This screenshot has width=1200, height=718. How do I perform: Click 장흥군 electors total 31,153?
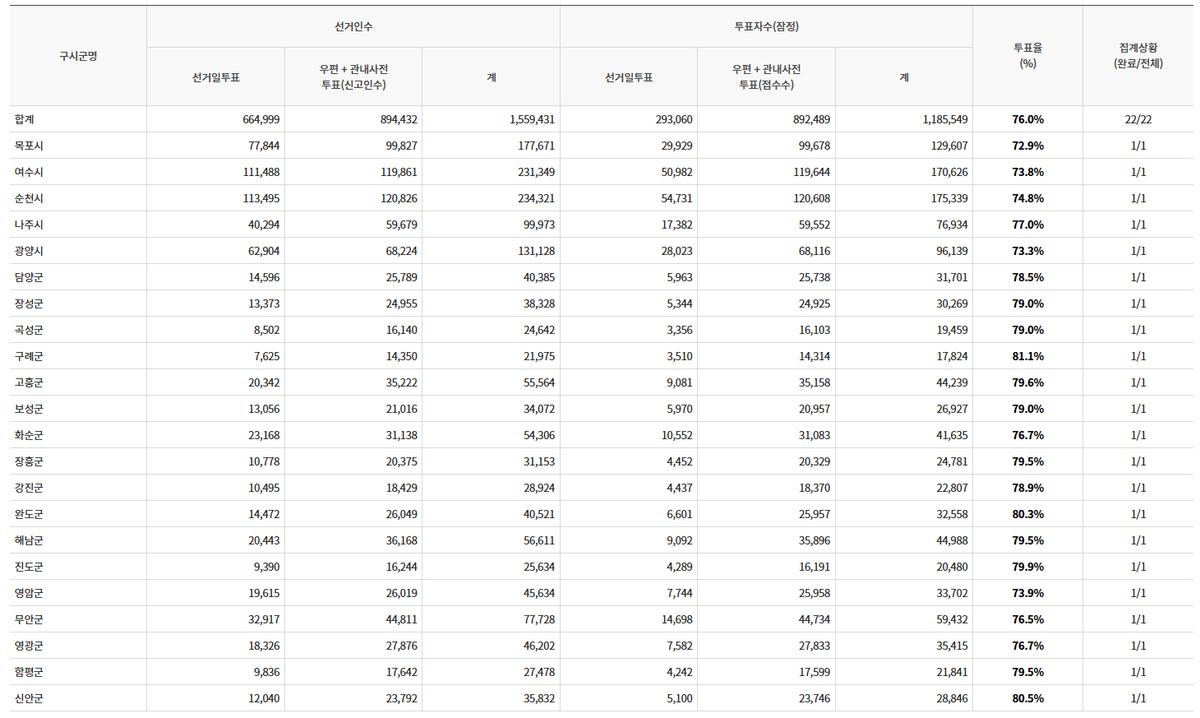click(x=538, y=462)
